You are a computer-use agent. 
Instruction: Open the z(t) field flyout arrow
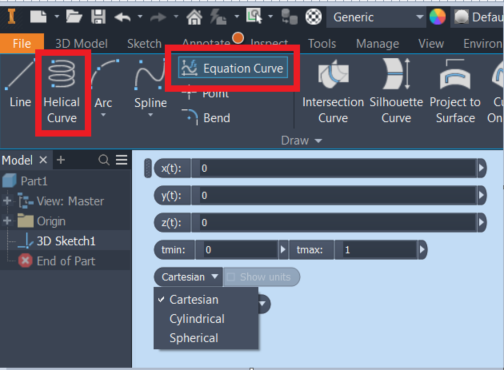(481, 222)
